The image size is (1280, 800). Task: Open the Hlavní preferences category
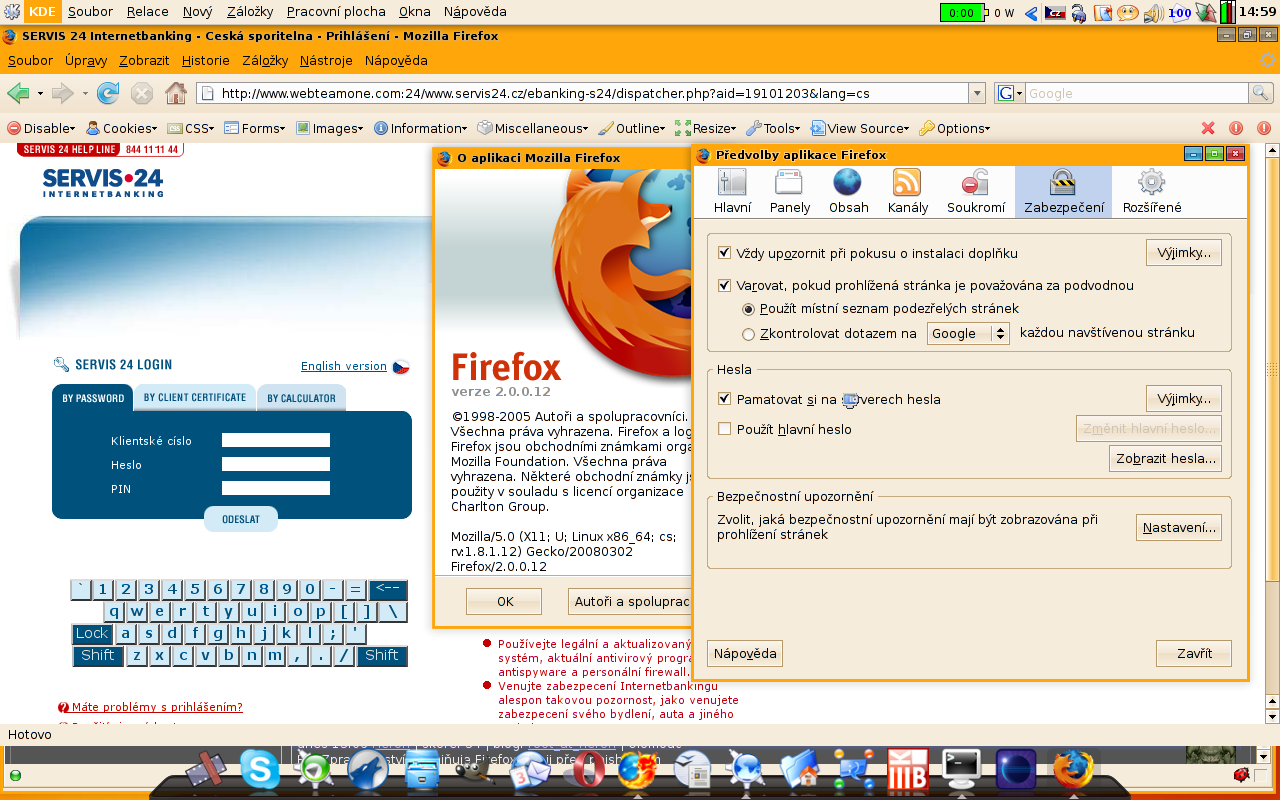(733, 191)
